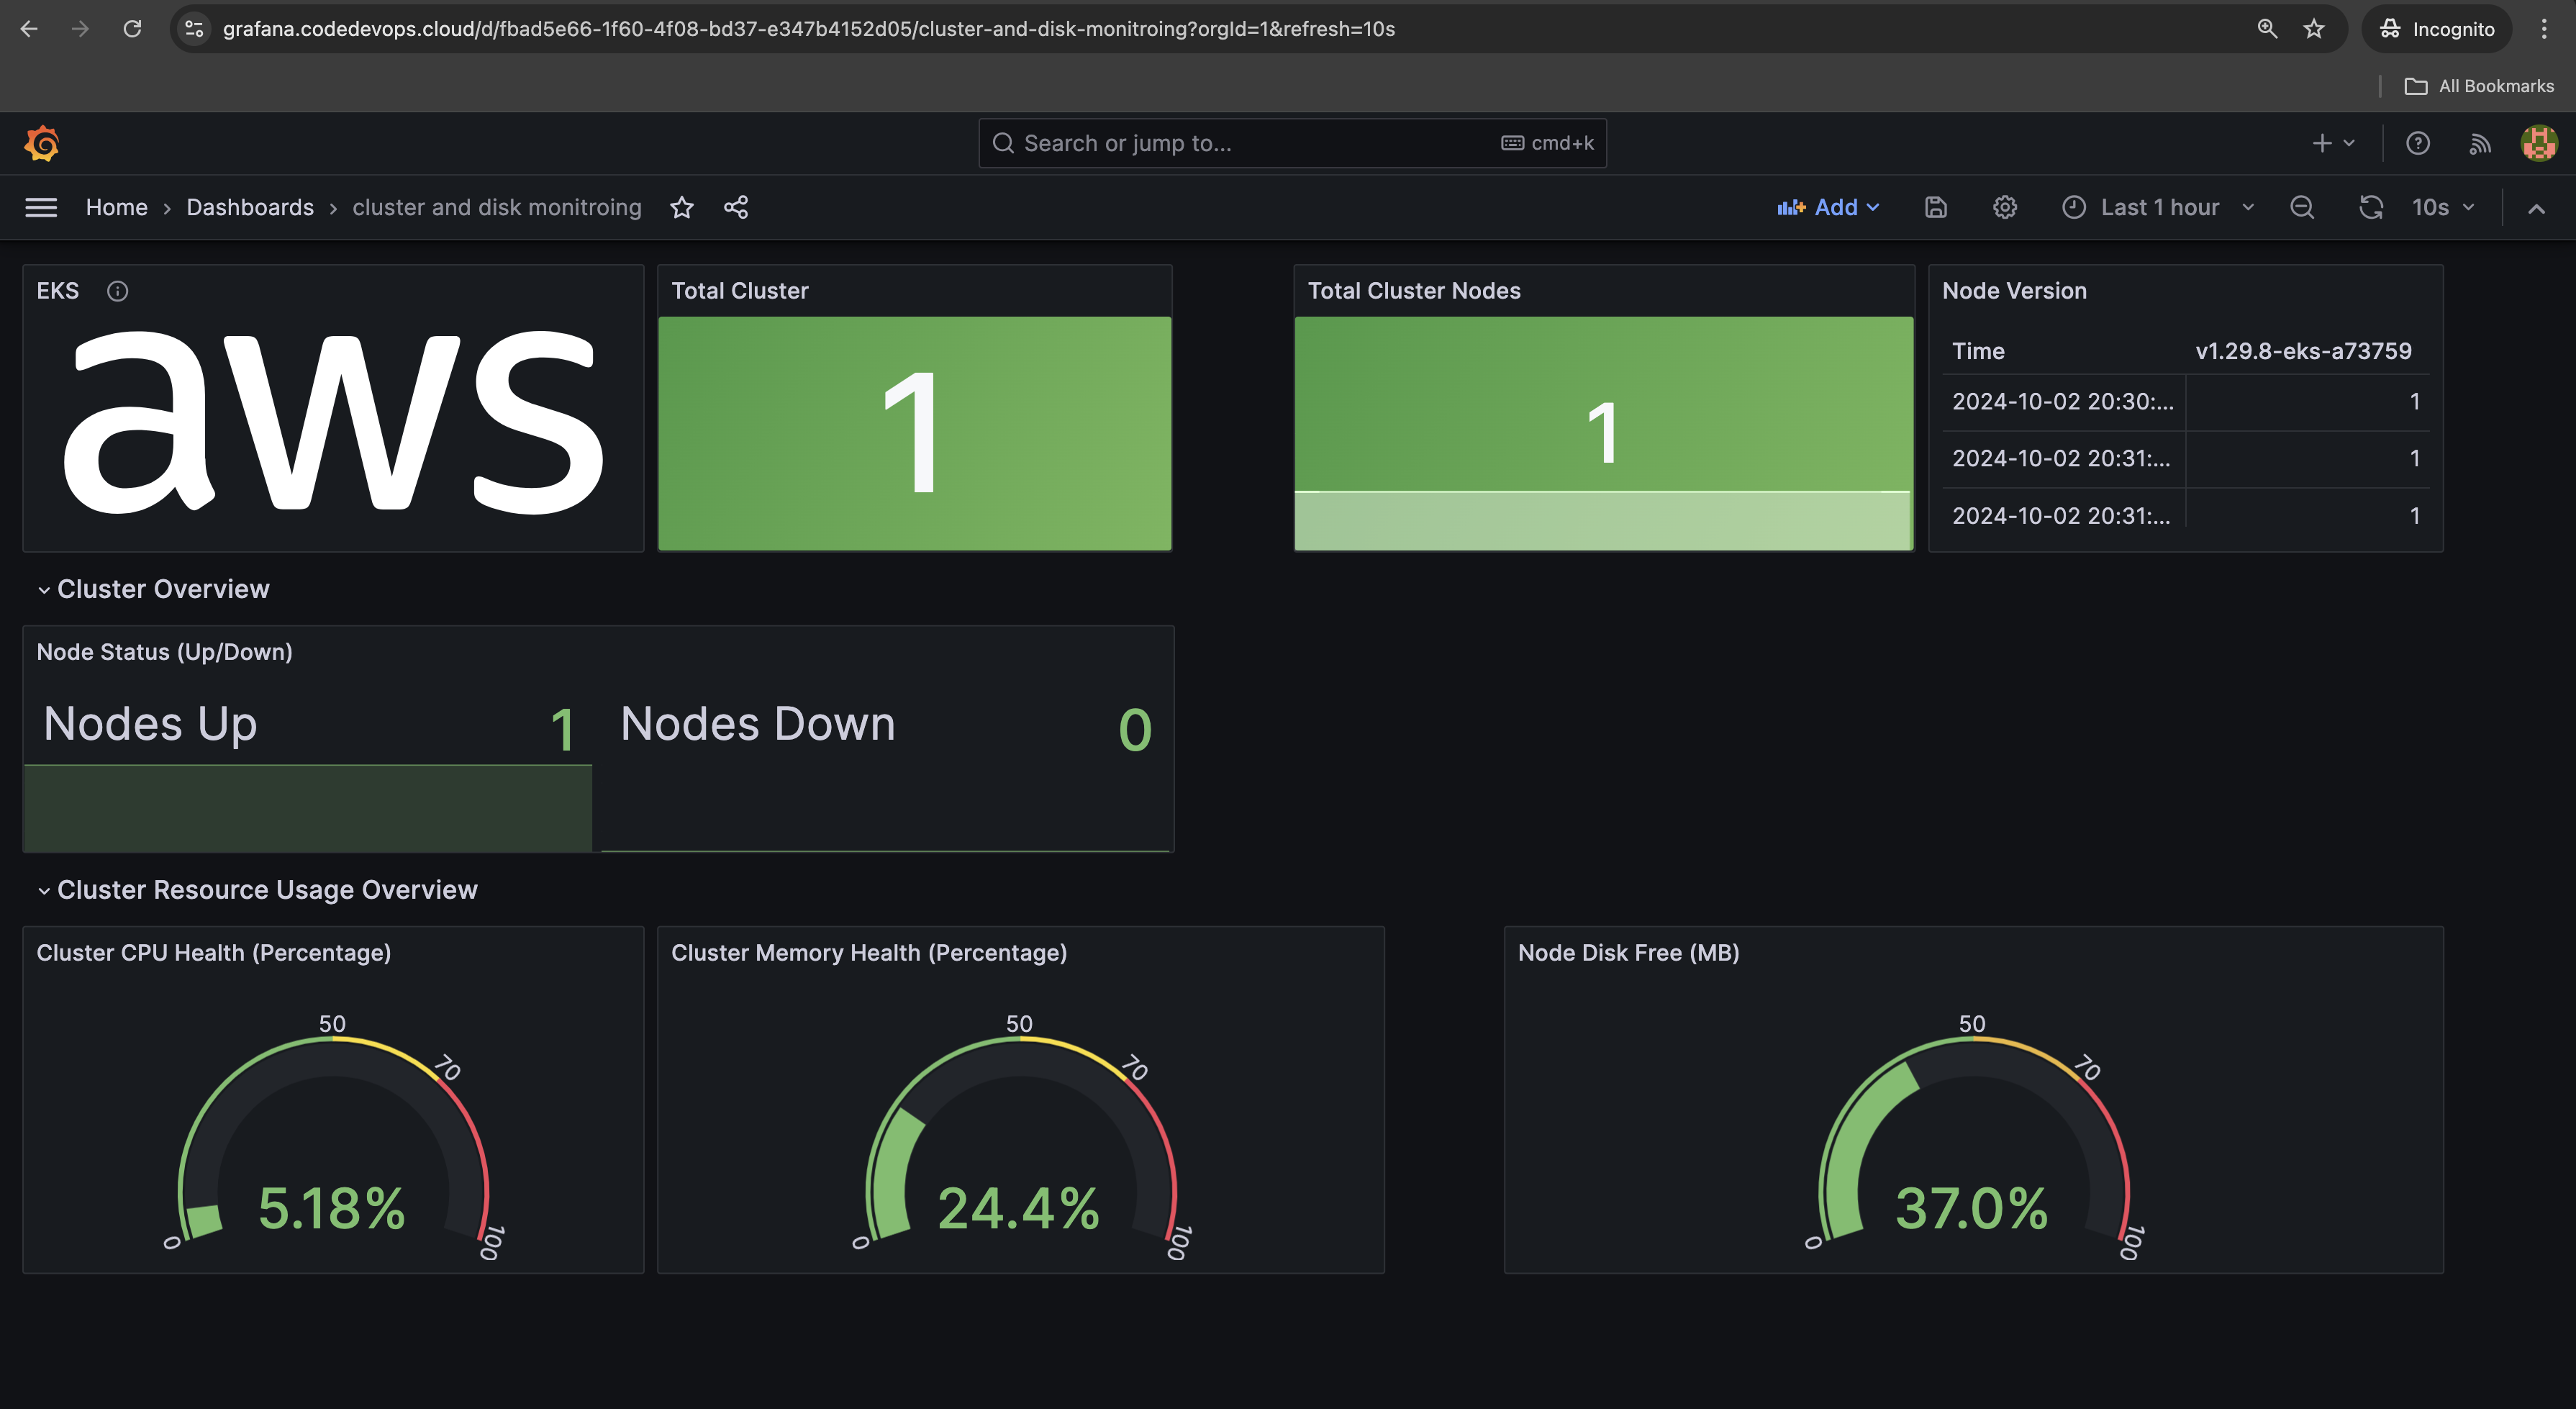Open the Add panel dropdown
The width and height of the screenshot is (2576, 1409).
[1829, 207]
